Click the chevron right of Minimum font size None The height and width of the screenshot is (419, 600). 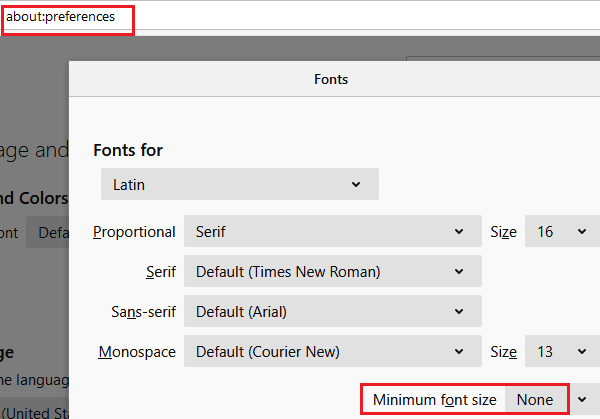point(583,399)
